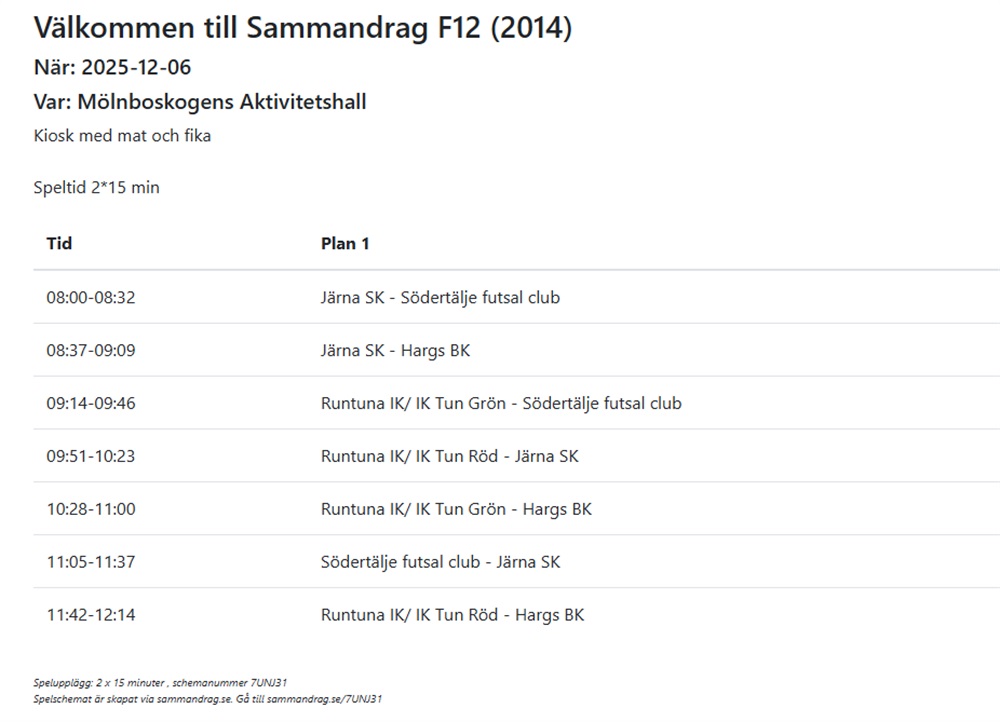1000x722 pixels.
Task: Click the Speltid 2*15 min text
Action: point(96,187)
